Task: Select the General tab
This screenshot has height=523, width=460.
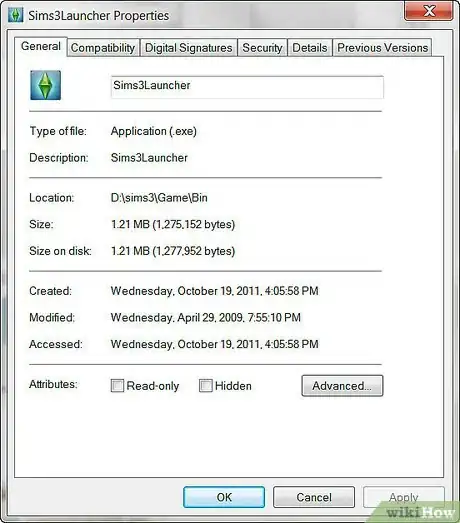Action: pyautogui.click(x=41, y=46)
